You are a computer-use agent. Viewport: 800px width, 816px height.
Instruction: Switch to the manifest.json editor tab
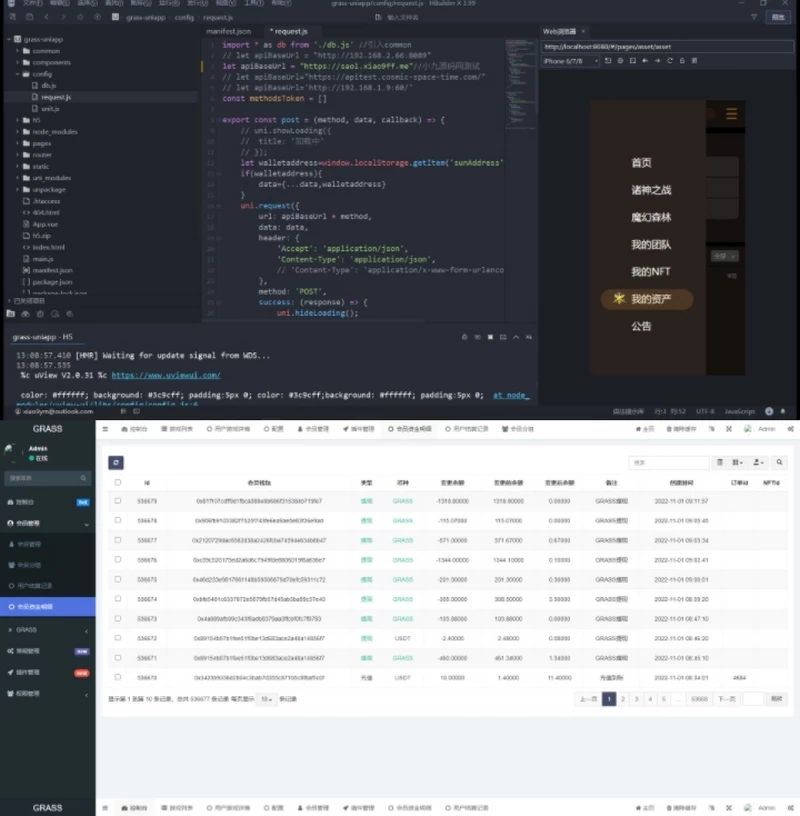tap(228, 32)
